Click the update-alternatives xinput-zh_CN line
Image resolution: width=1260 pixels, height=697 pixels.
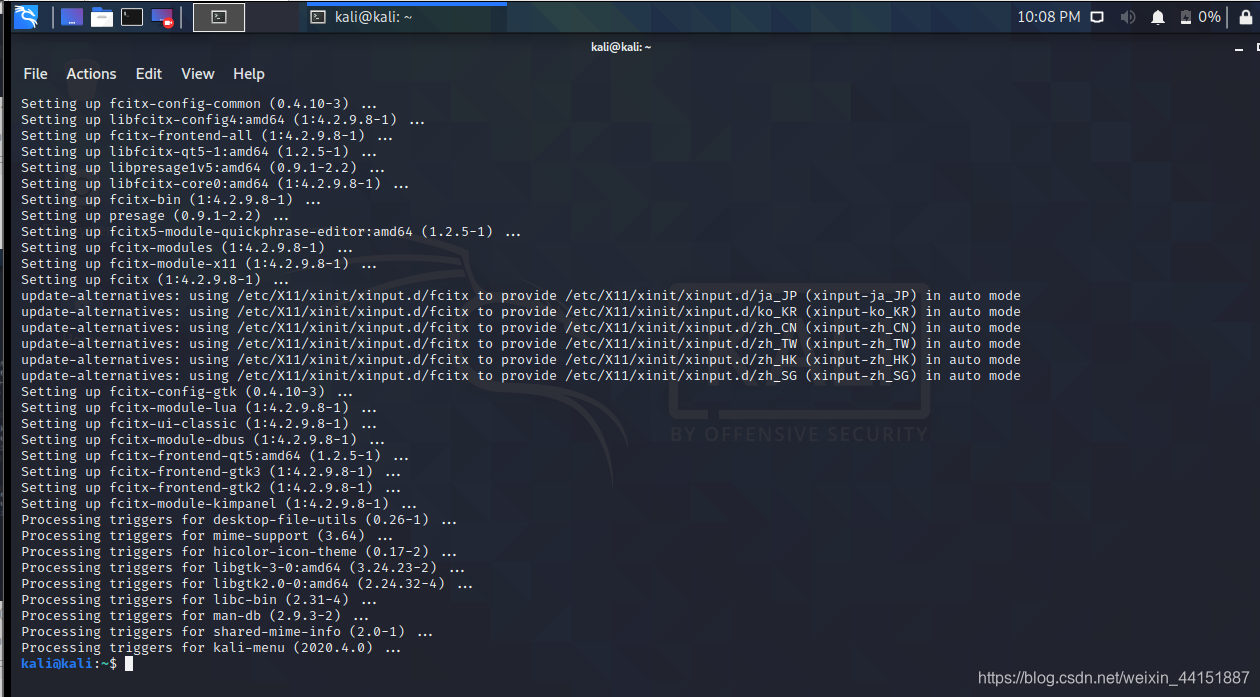tap(521, 328)
